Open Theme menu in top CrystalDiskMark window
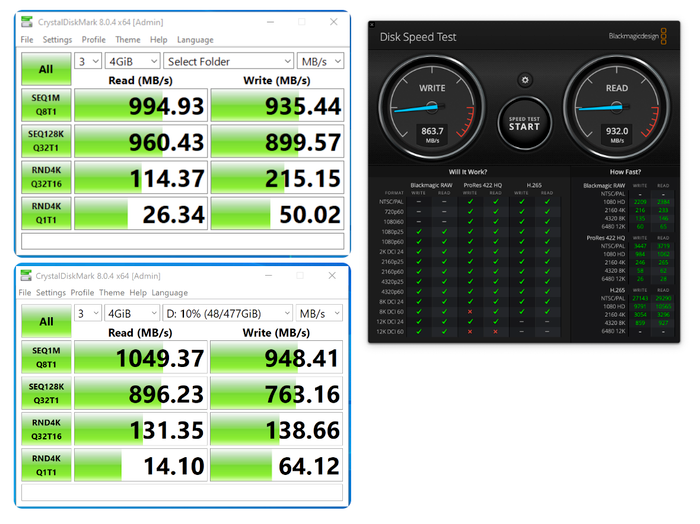The width and height of the screenshot is (700, 524). 128,39
